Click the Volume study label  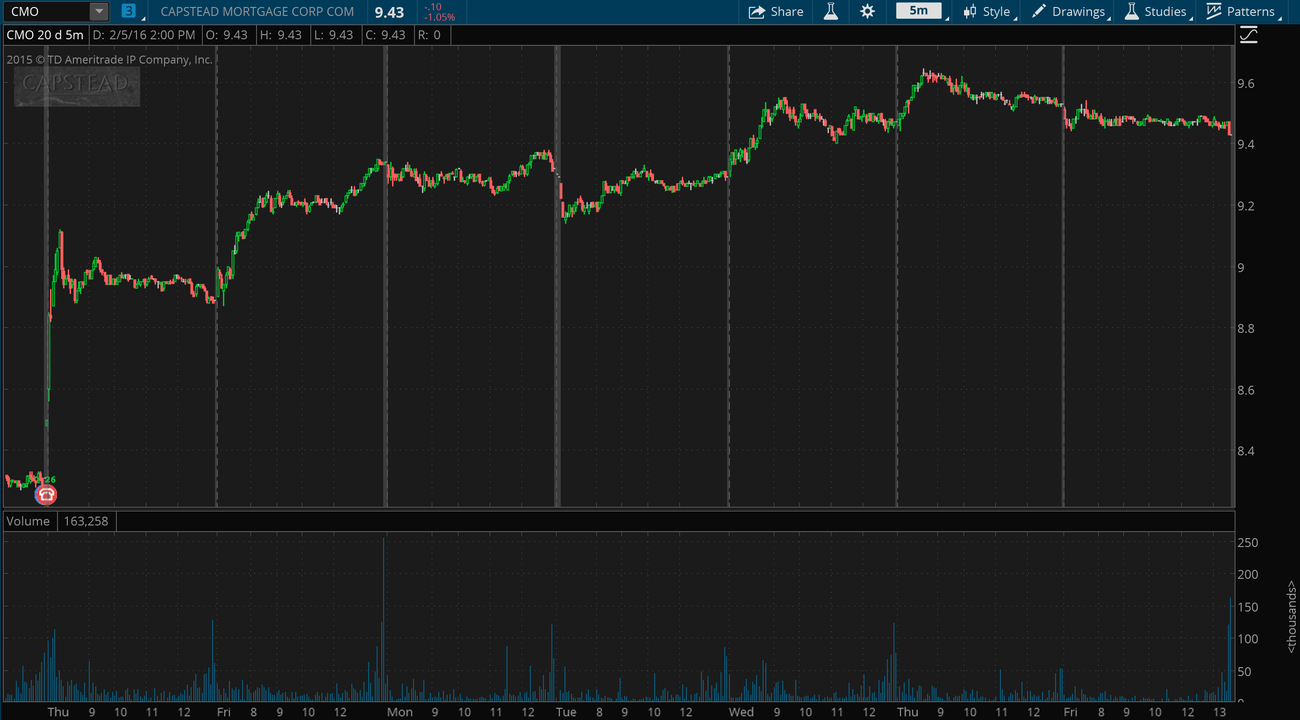tap(28, 521)
